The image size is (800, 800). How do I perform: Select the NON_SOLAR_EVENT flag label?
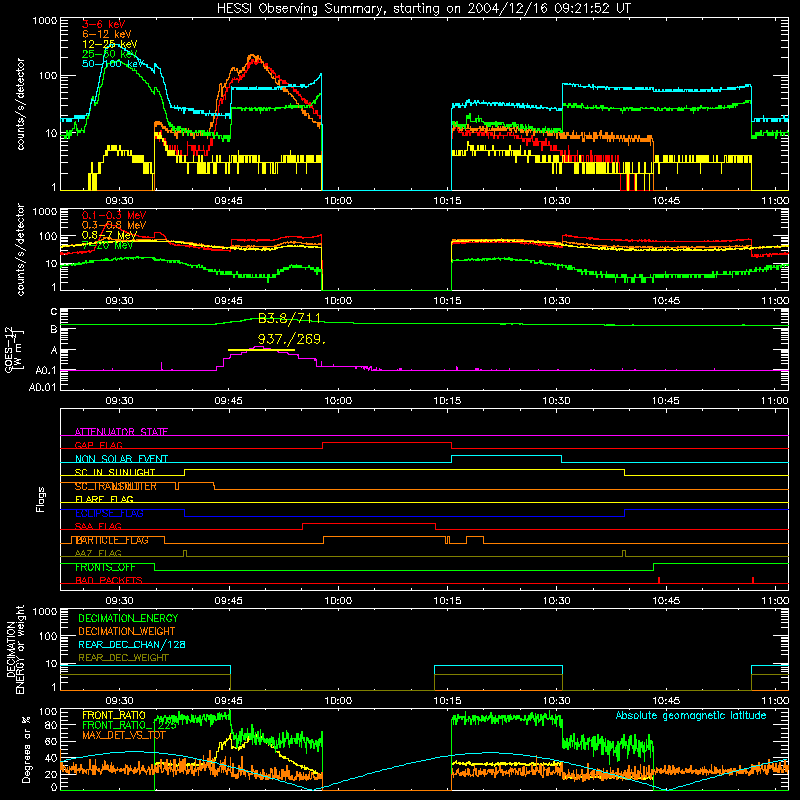(x=121, y=459)
